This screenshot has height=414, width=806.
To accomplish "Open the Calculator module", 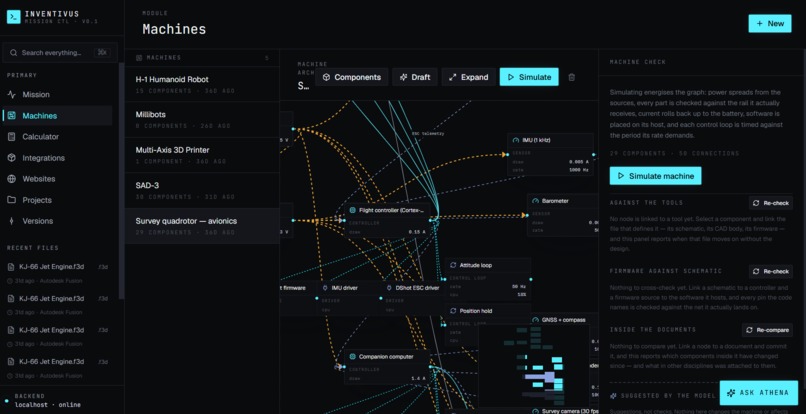I will pyautogui.click(x=57, y=137).
